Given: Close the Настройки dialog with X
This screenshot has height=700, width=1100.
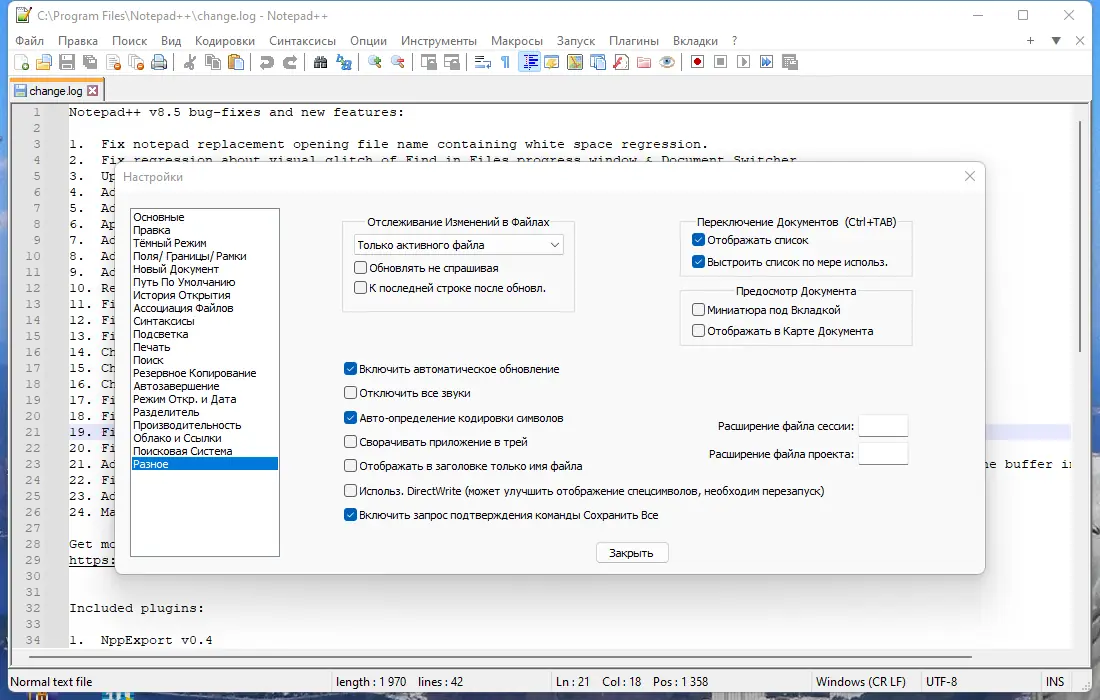Looking at the screenshot, I should click(x=970, y=176).
